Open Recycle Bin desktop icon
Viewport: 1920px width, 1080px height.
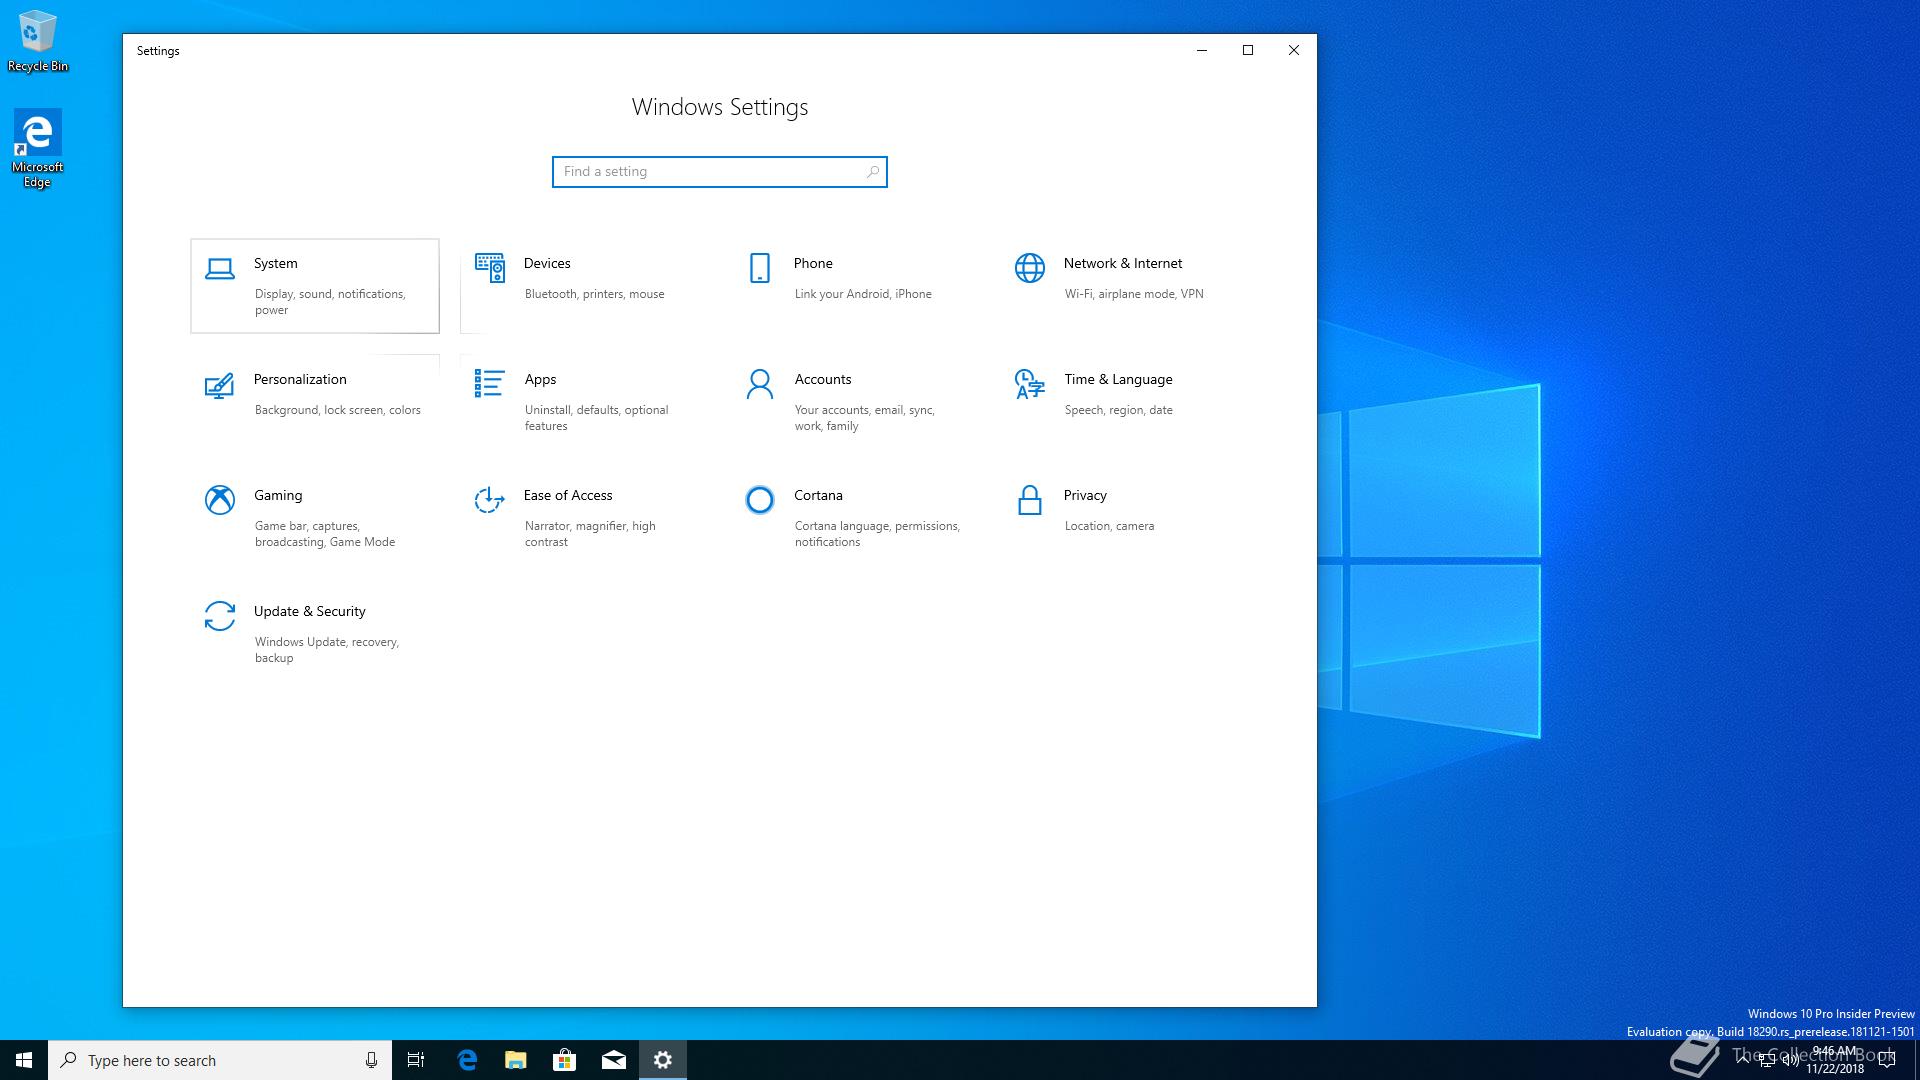pos(38,41)
